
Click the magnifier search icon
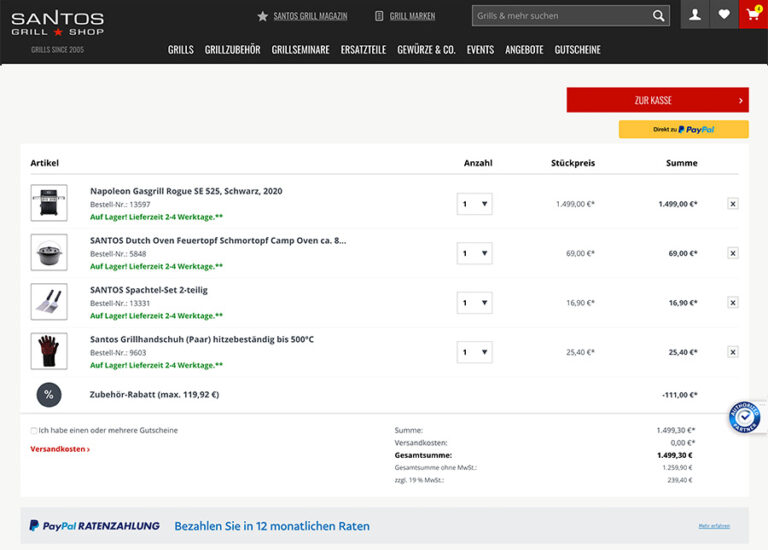[659, 16]
